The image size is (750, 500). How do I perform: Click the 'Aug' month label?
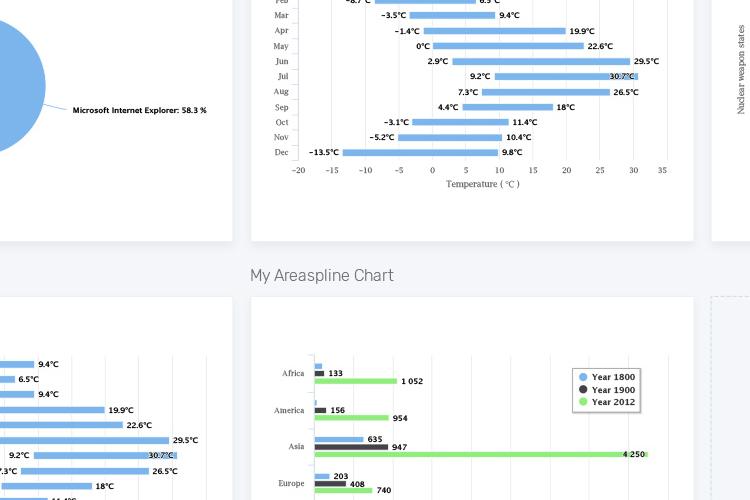(x=281, y=91)
